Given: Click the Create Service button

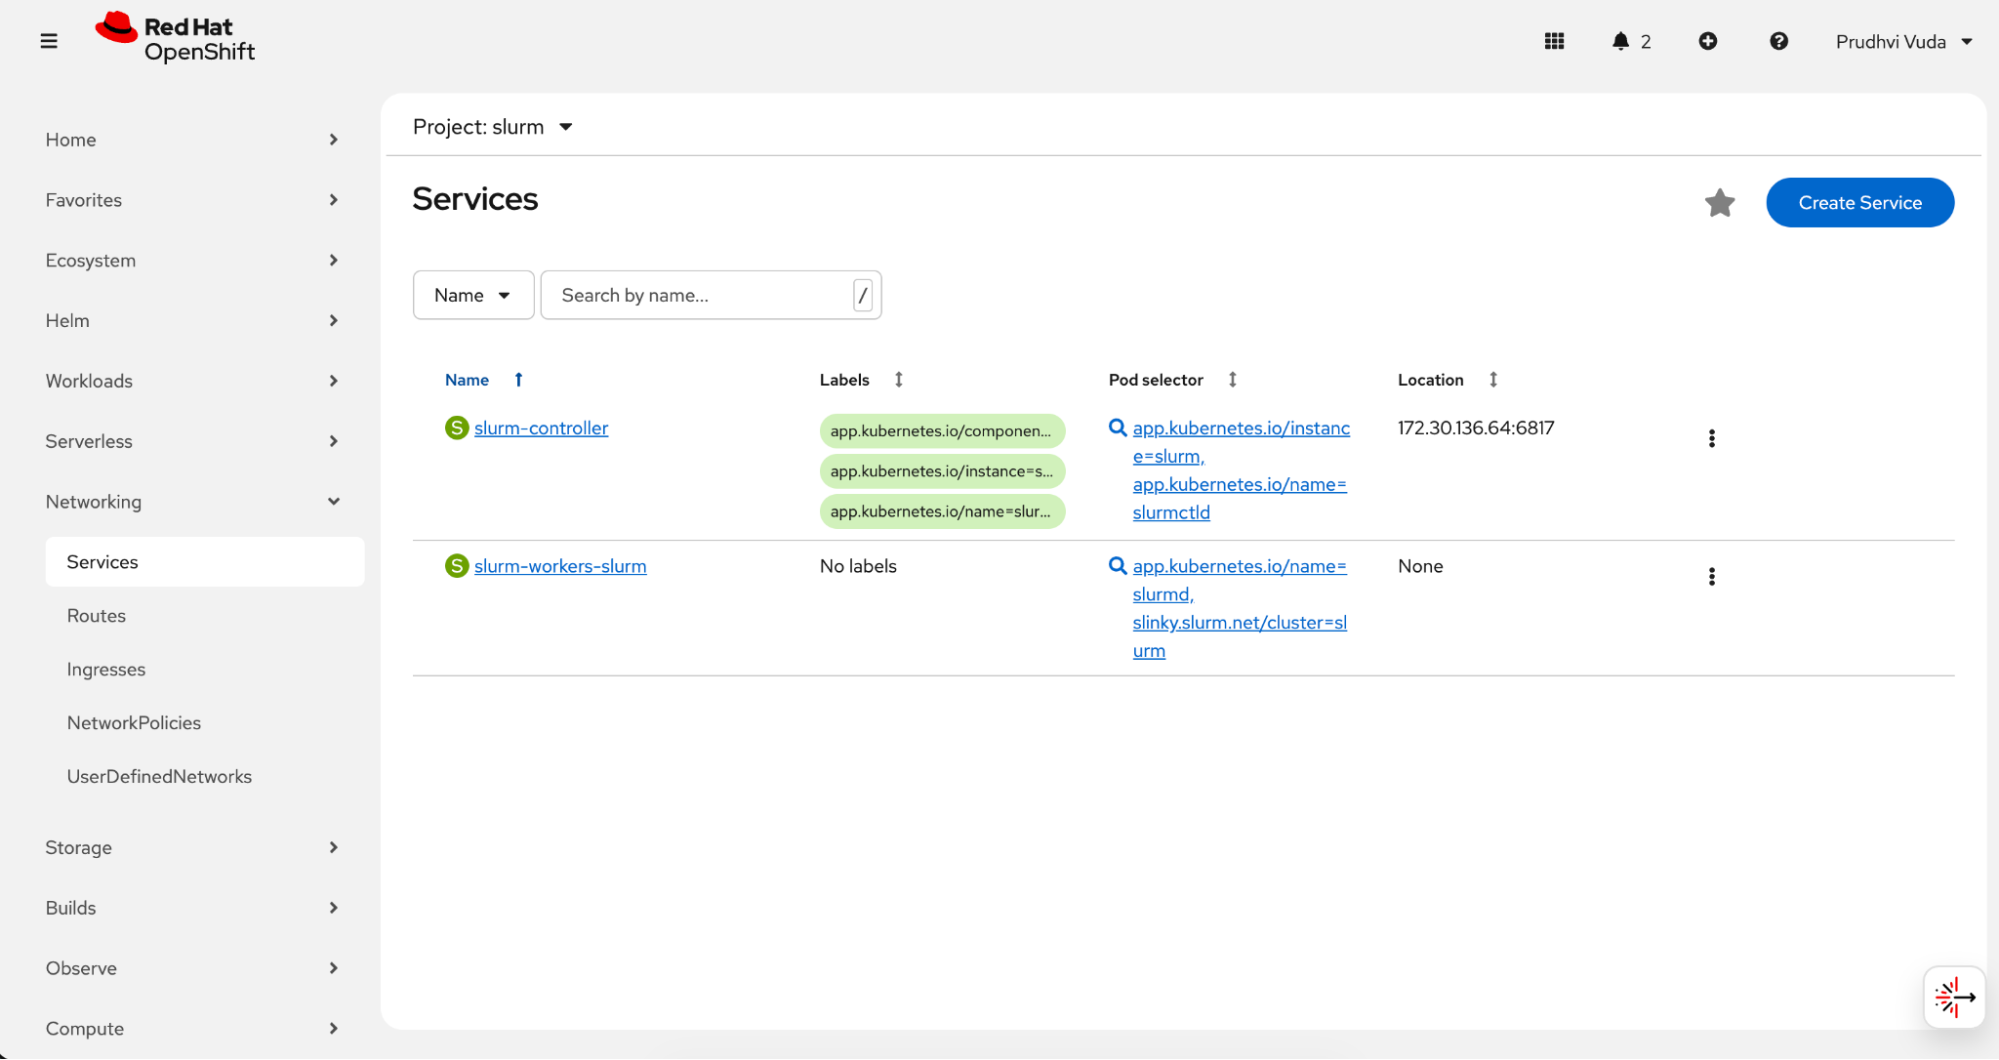Looking at the screenshot, I should (x=1859, y=203).
